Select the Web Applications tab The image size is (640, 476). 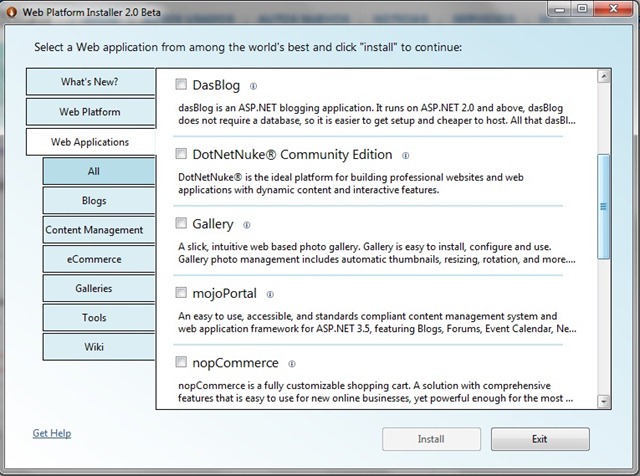(x=90, y=142)
